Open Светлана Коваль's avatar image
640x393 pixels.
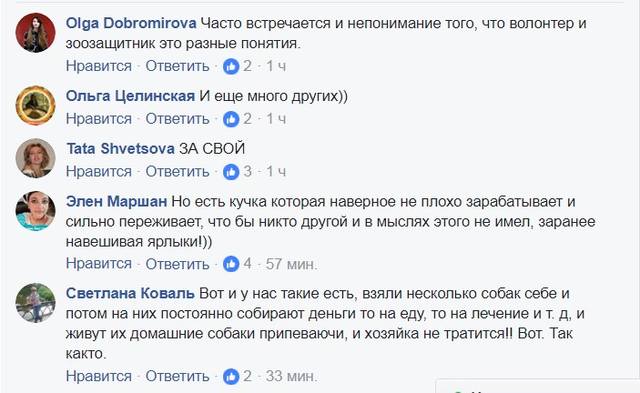(x=36, y=303)
